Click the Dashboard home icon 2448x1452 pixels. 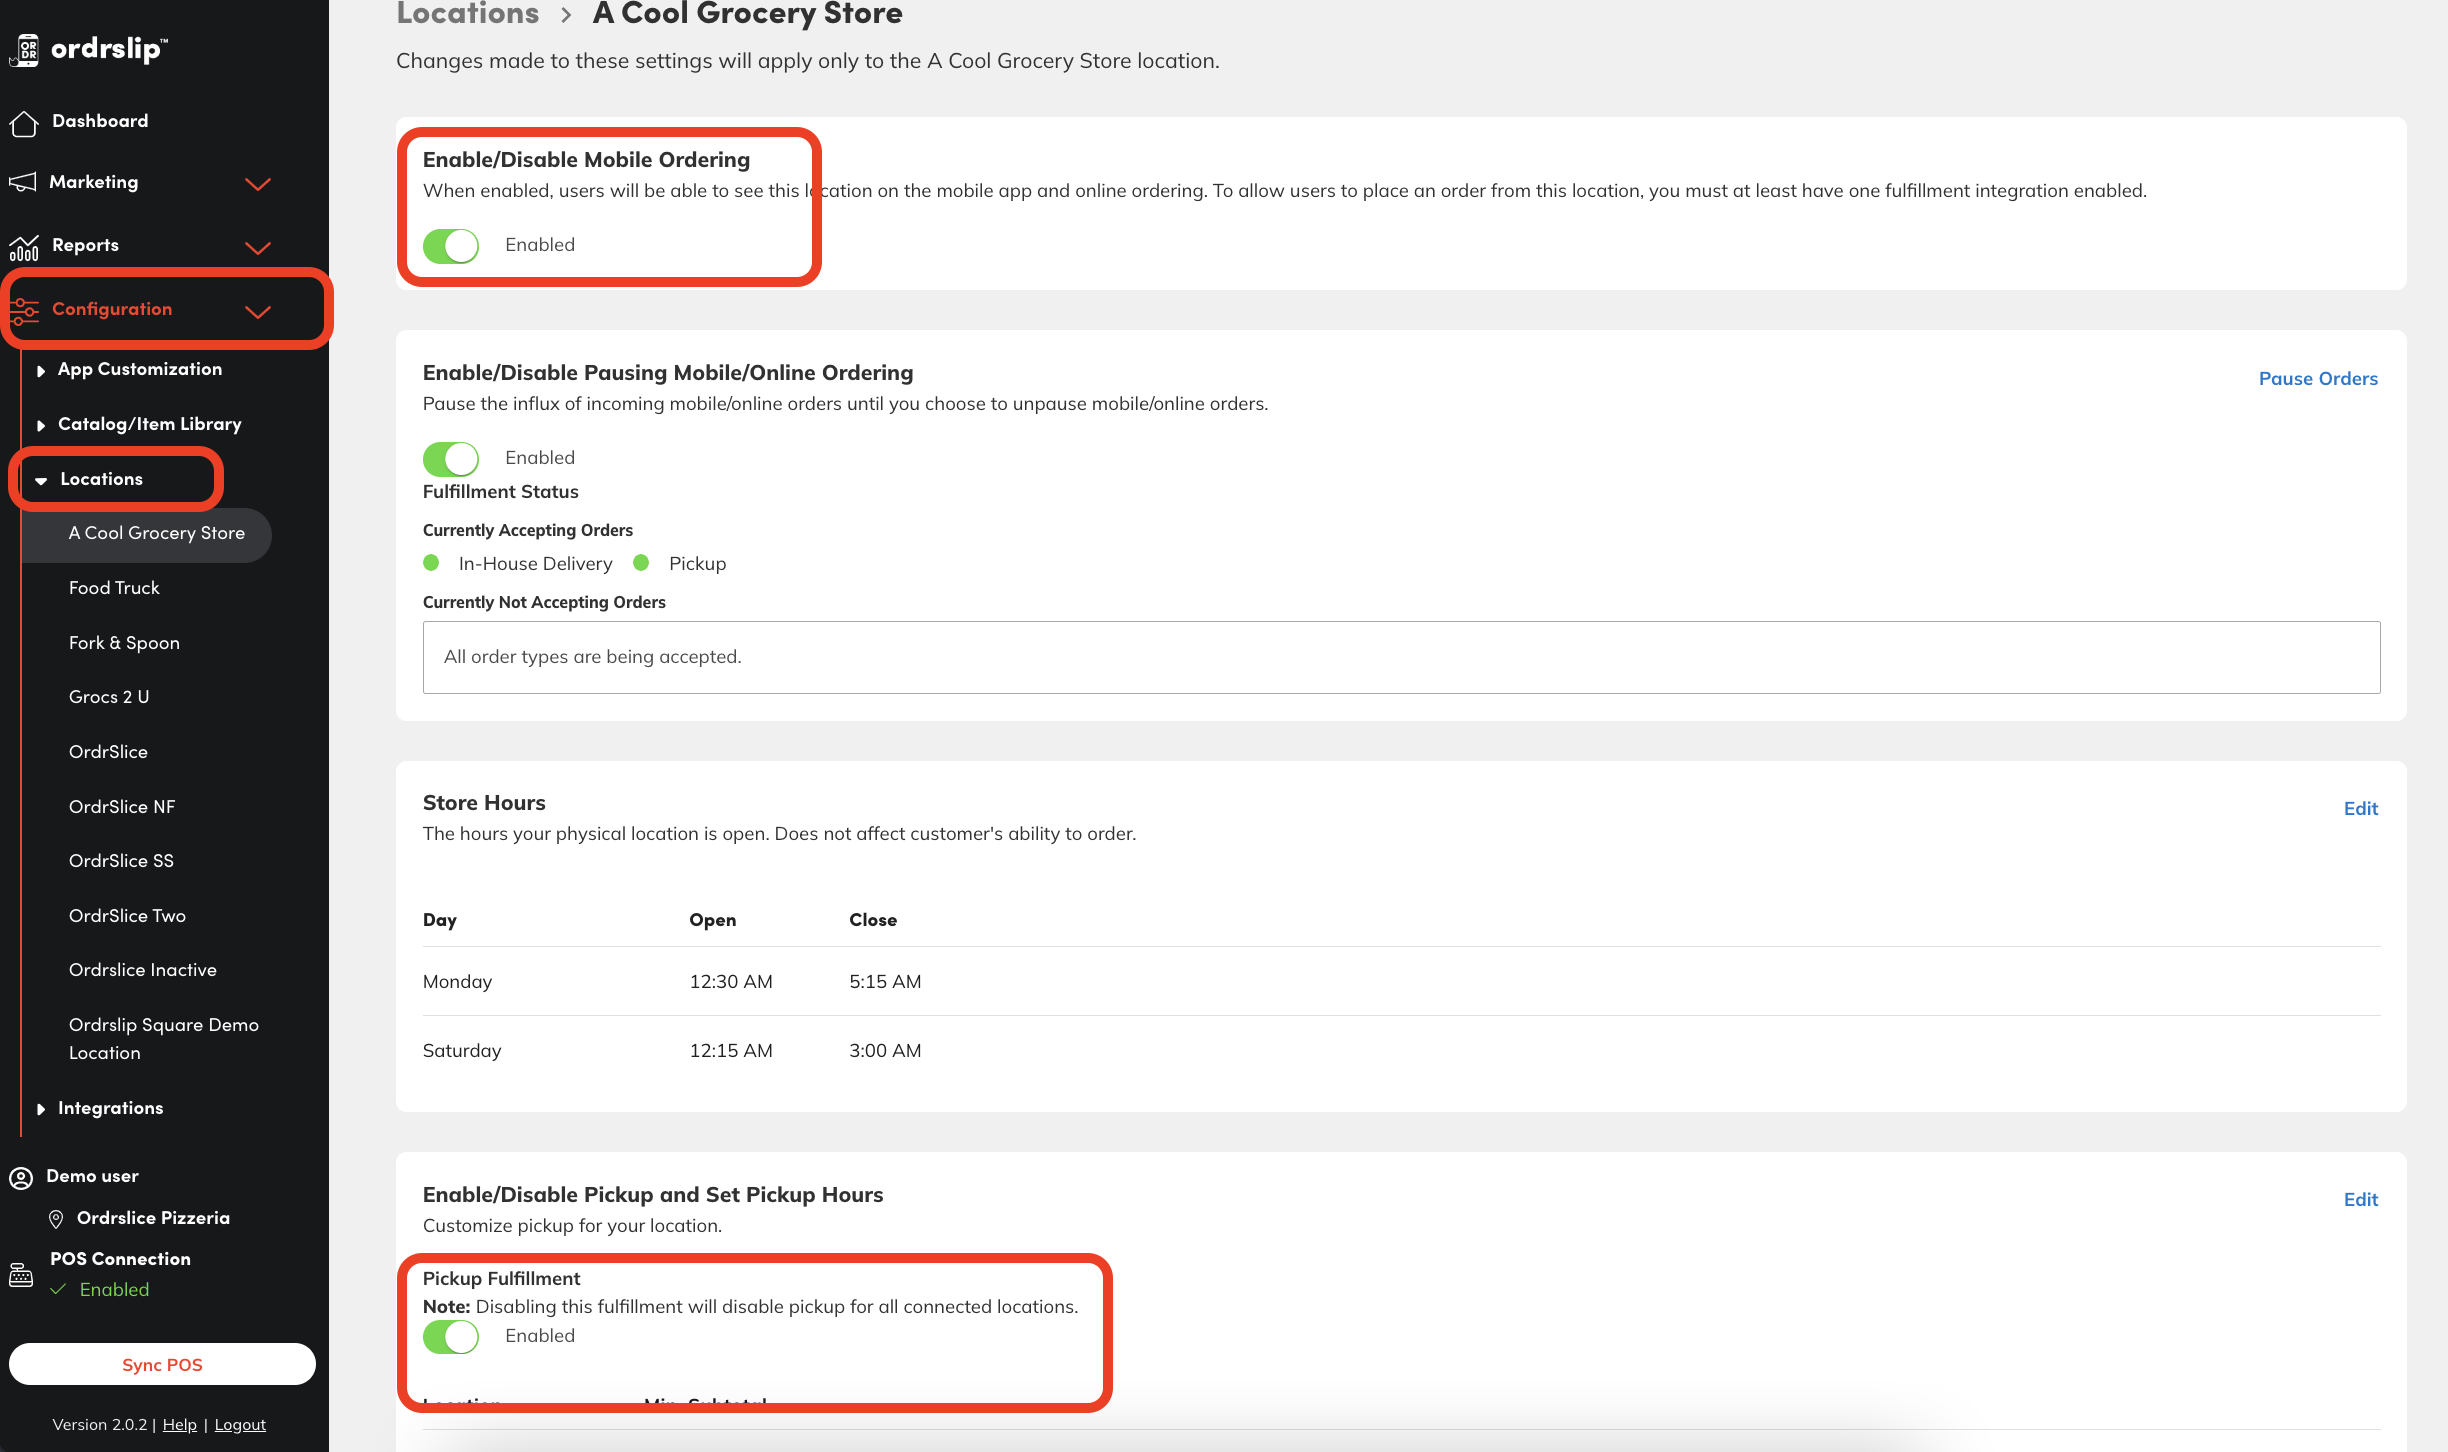pos(23,122)
